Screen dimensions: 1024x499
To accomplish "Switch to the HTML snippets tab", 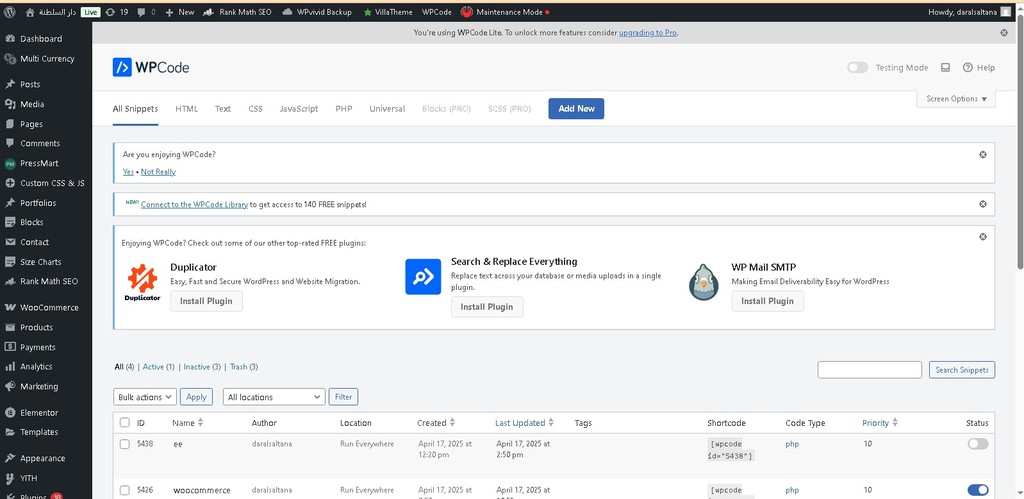I will [x=187, y=109].
